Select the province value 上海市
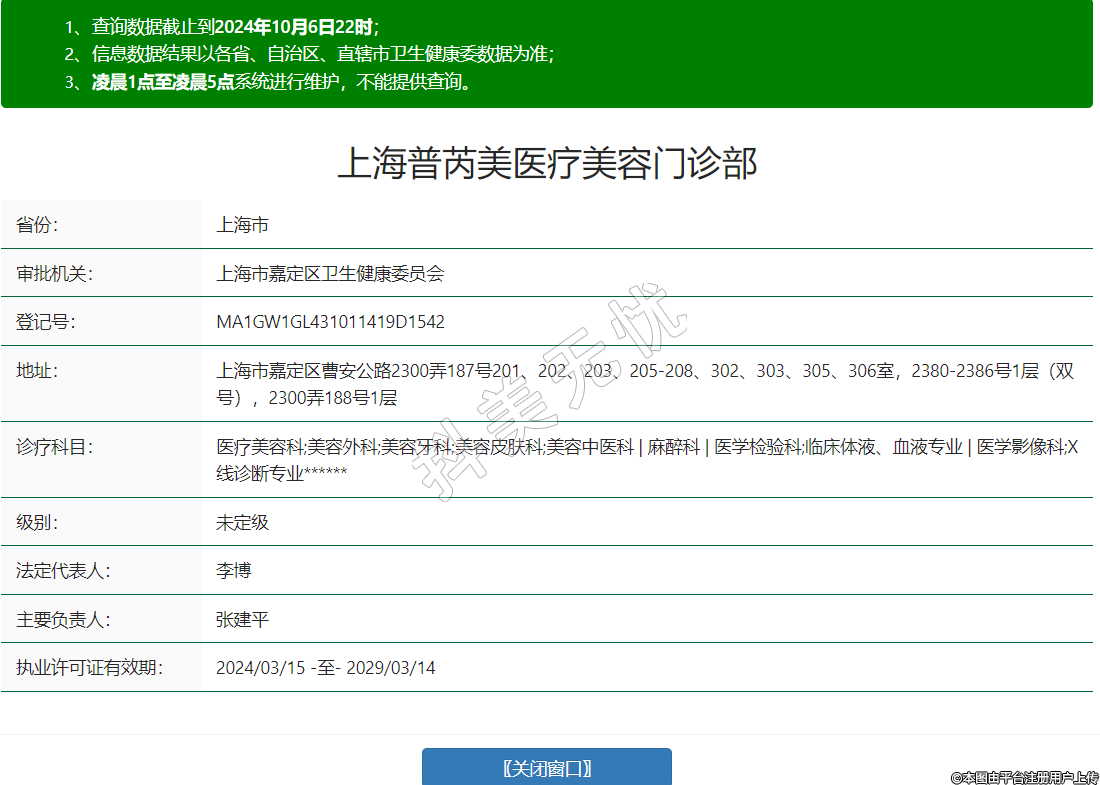Screen dimensions: 1100x785 click(242, 225)
